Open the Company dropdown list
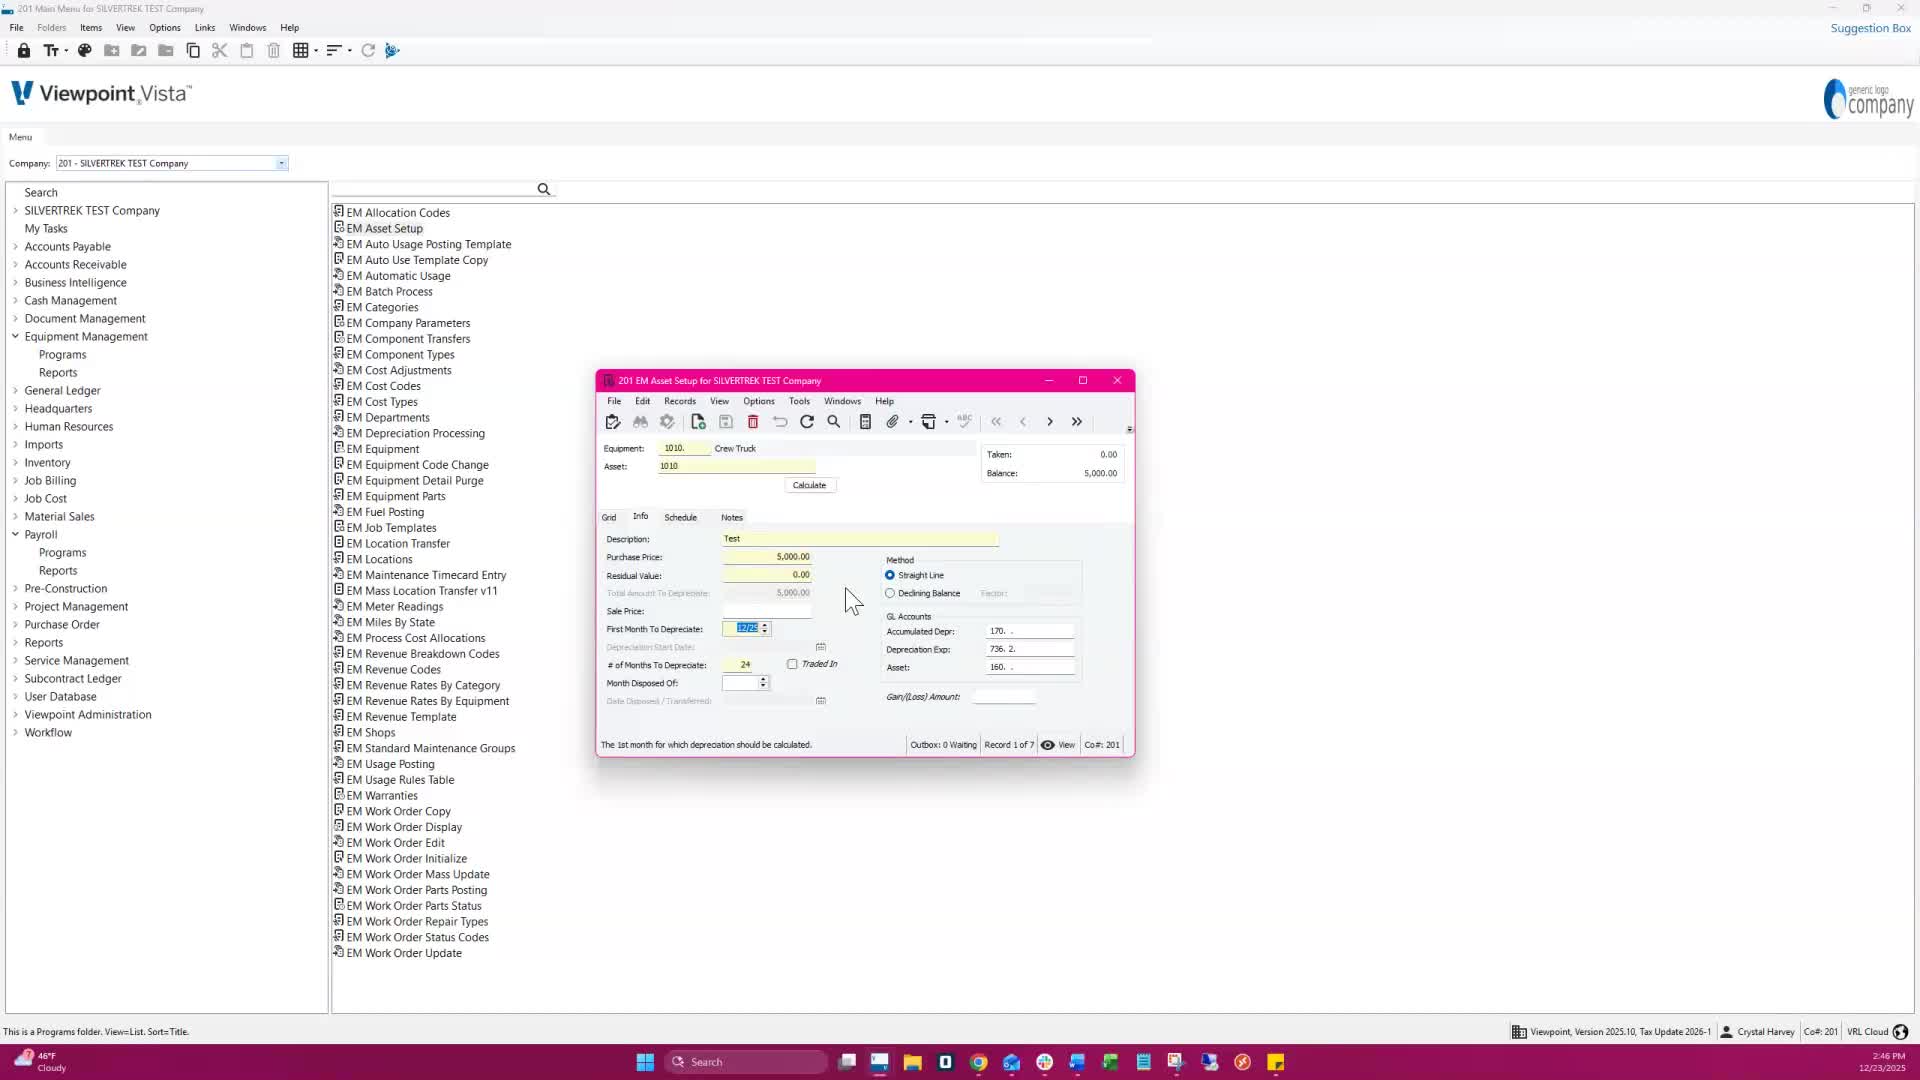 click(281, 163)
